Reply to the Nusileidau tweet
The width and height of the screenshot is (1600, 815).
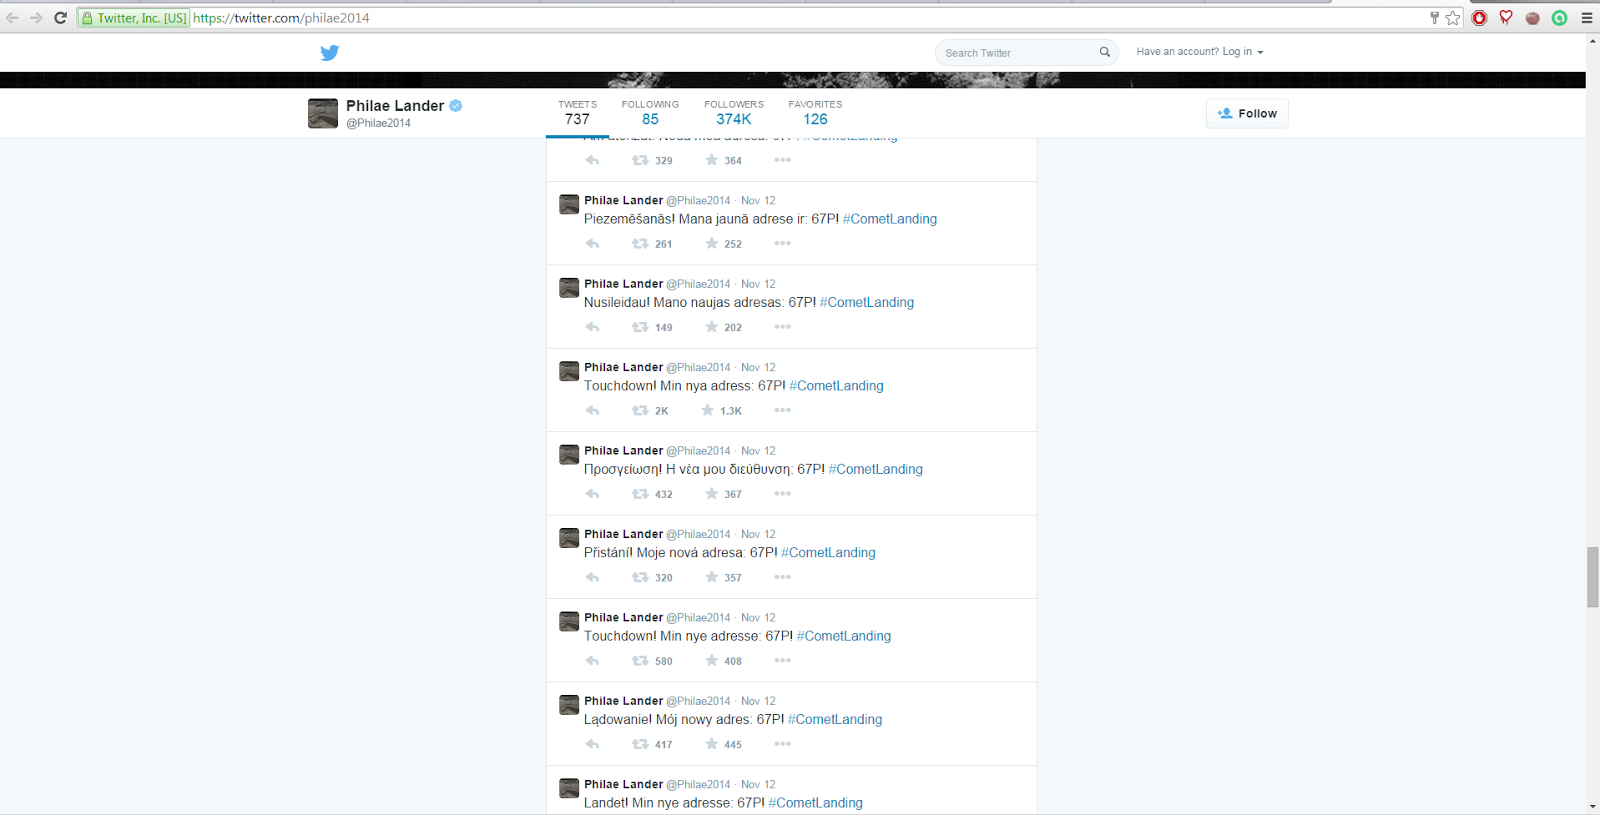coord(592,327)
